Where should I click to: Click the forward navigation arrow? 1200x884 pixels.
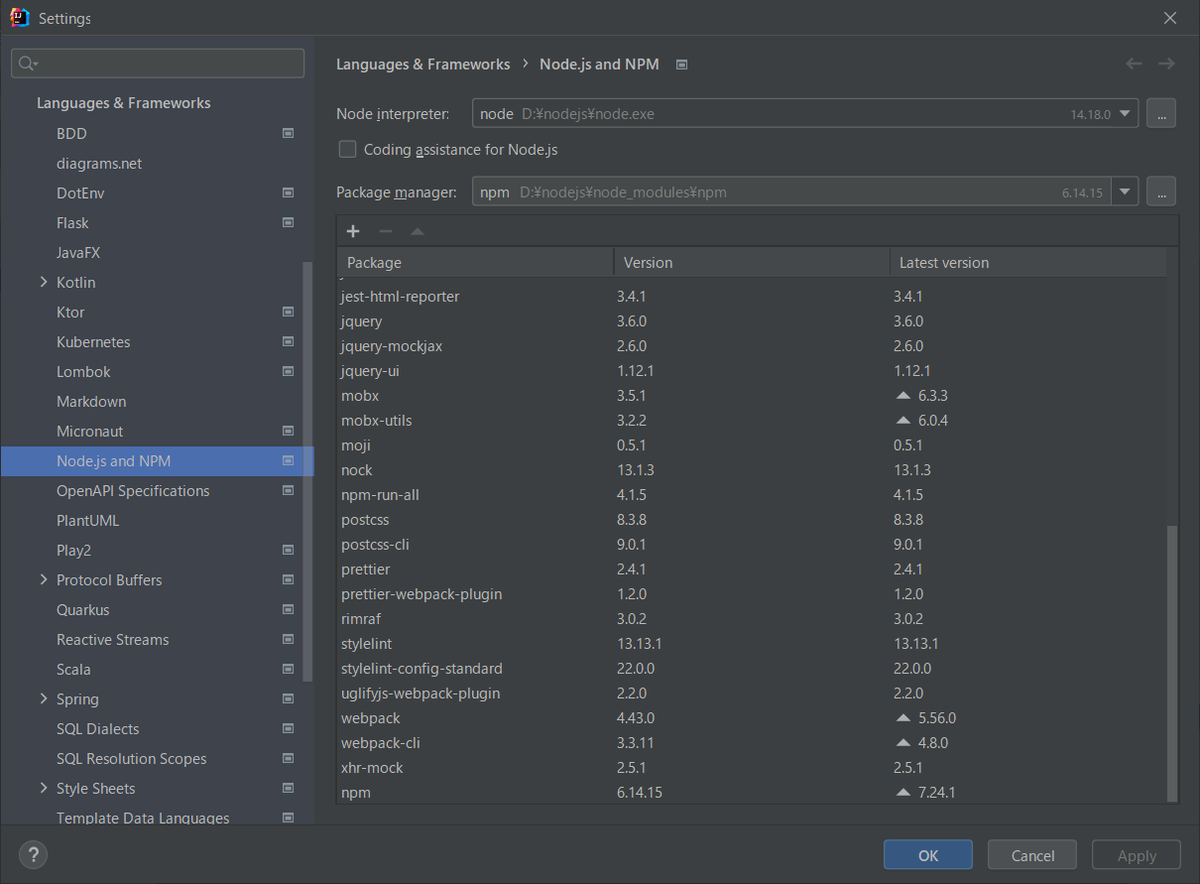coord(1166,63)
